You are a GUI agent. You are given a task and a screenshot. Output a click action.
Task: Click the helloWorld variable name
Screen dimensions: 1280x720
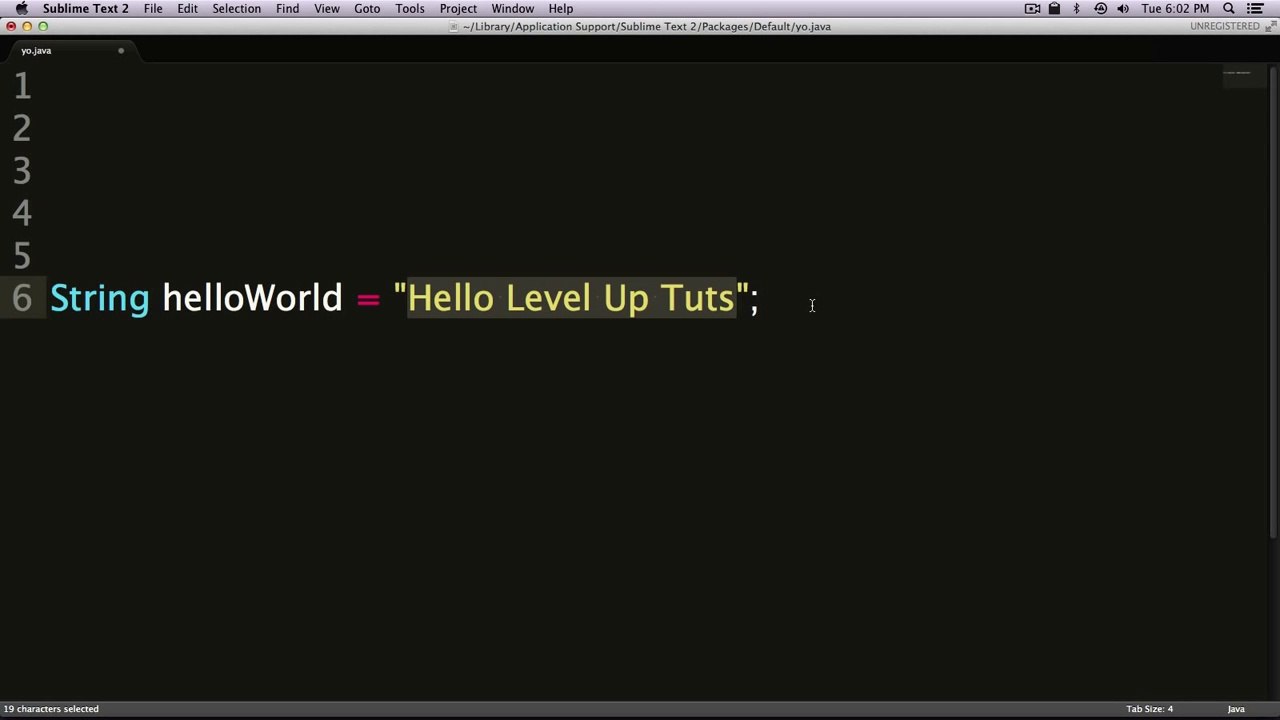(x=252, y=297)
